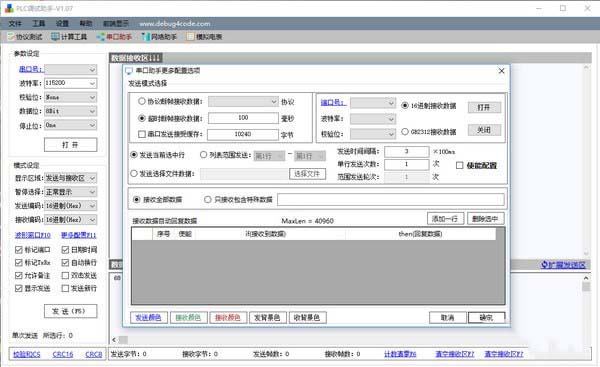This screenshot has height=367, width=600.
Task: Select 超时断帧接收数据 radio option
Action: point(142,118)
